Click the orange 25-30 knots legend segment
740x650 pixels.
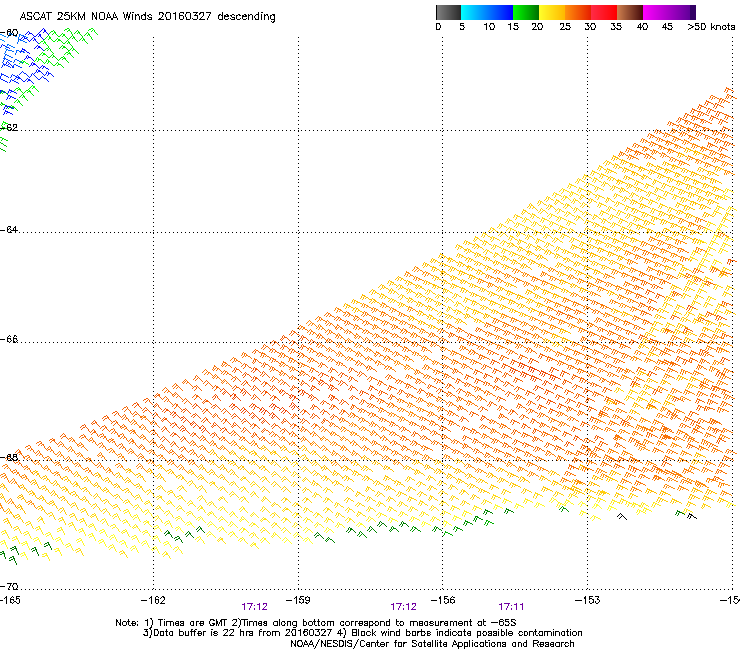pos(578,12)
